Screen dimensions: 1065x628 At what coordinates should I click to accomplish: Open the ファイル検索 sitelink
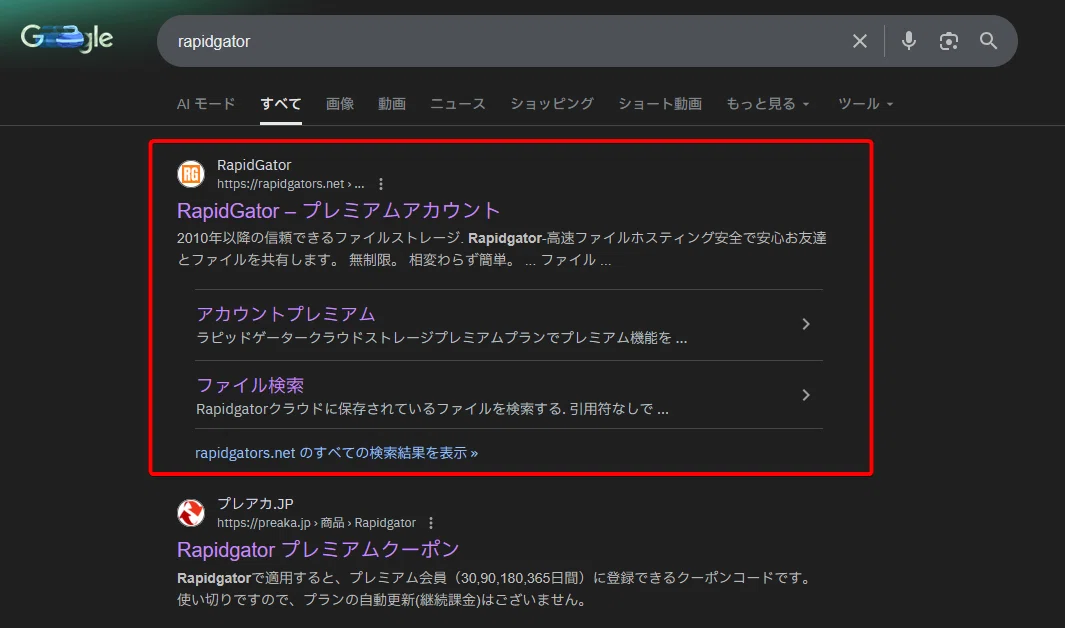(x=250, y=385)
